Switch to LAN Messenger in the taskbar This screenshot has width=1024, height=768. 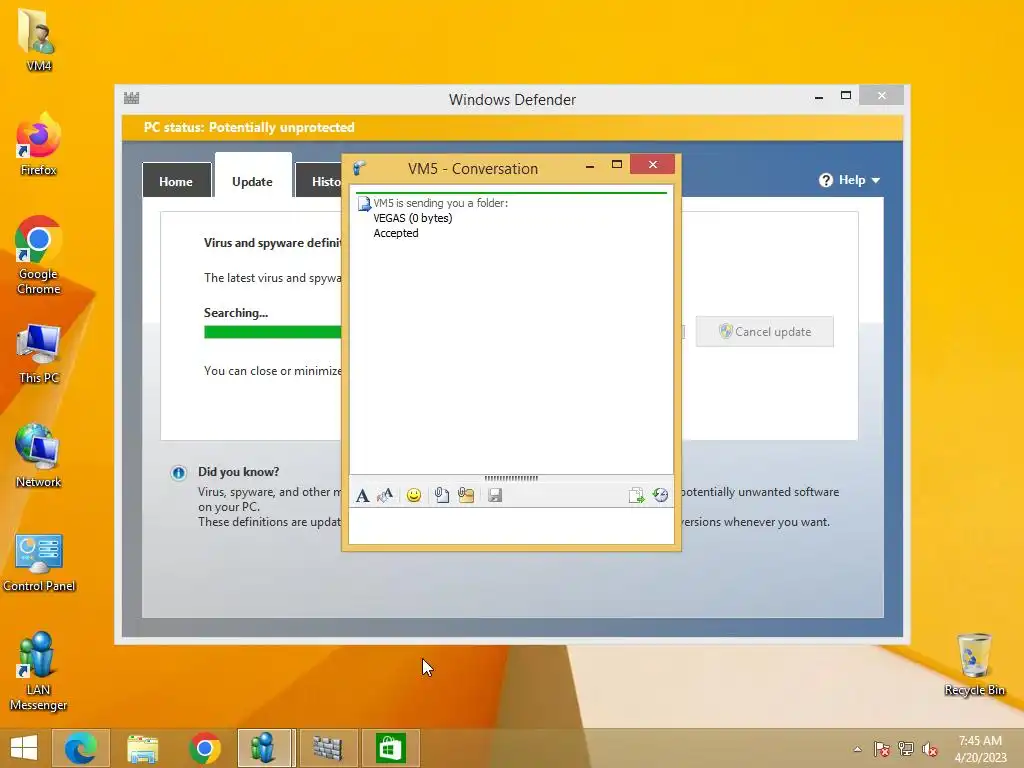click(264, 748)
